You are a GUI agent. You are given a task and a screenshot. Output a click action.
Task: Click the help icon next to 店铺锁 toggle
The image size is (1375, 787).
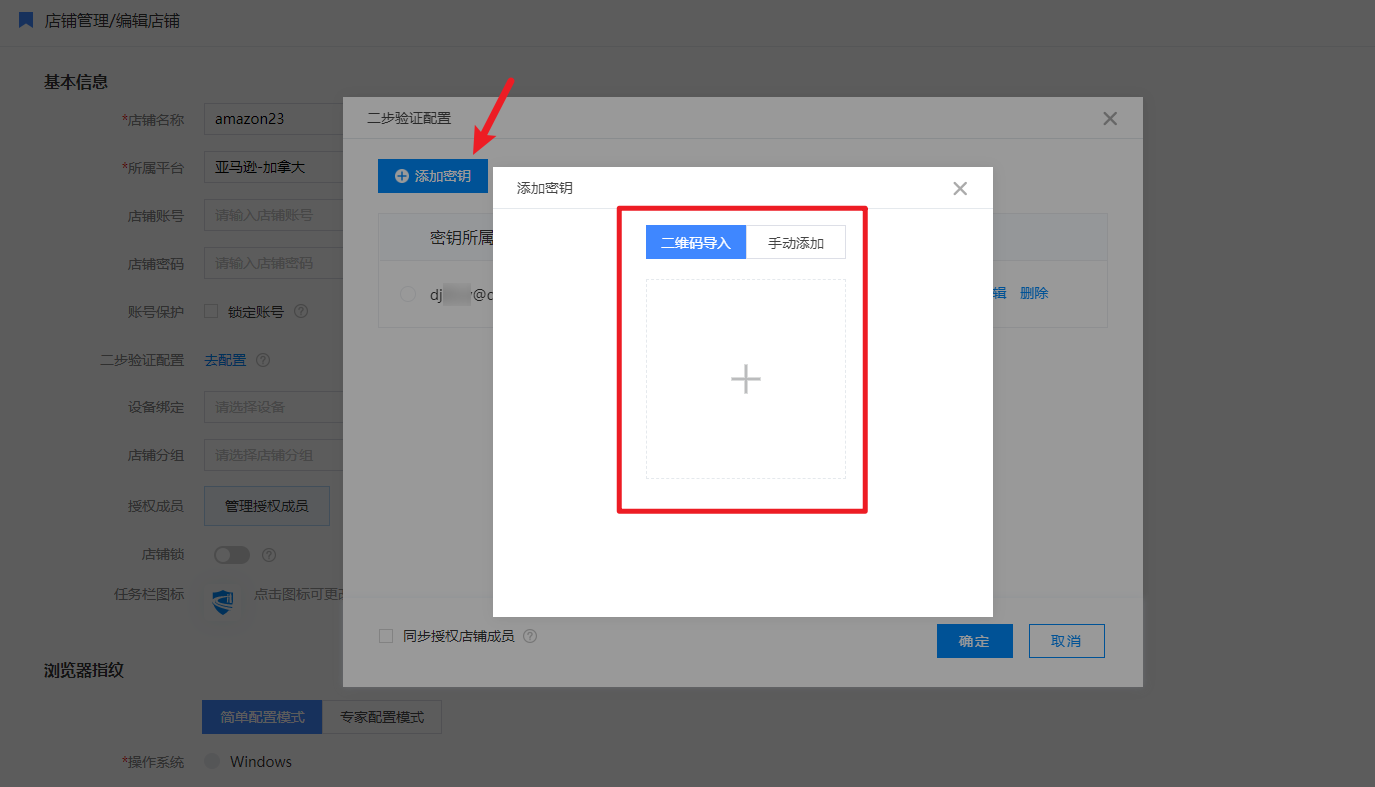[x=269, y=555]
